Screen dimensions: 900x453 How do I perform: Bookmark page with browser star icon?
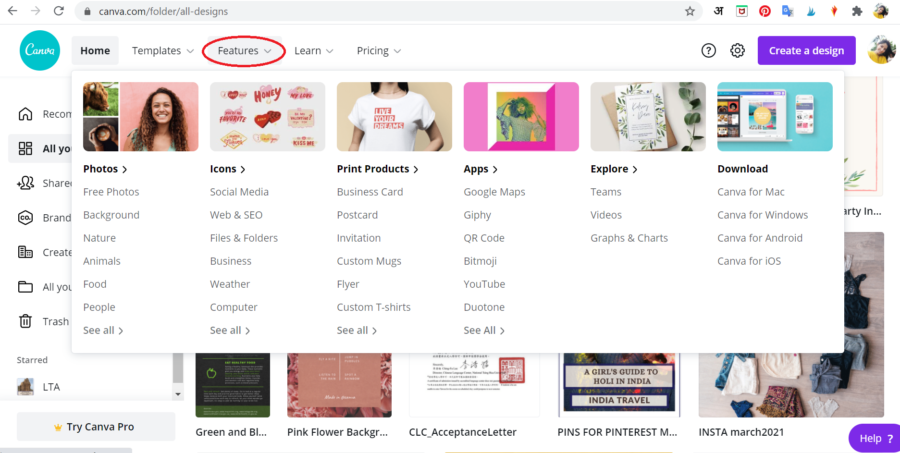point(690,11)
